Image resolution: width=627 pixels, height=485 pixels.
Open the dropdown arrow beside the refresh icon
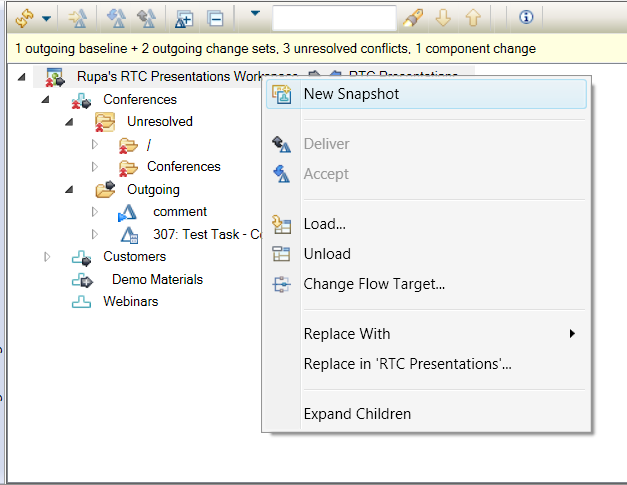(x=46, y=18)
